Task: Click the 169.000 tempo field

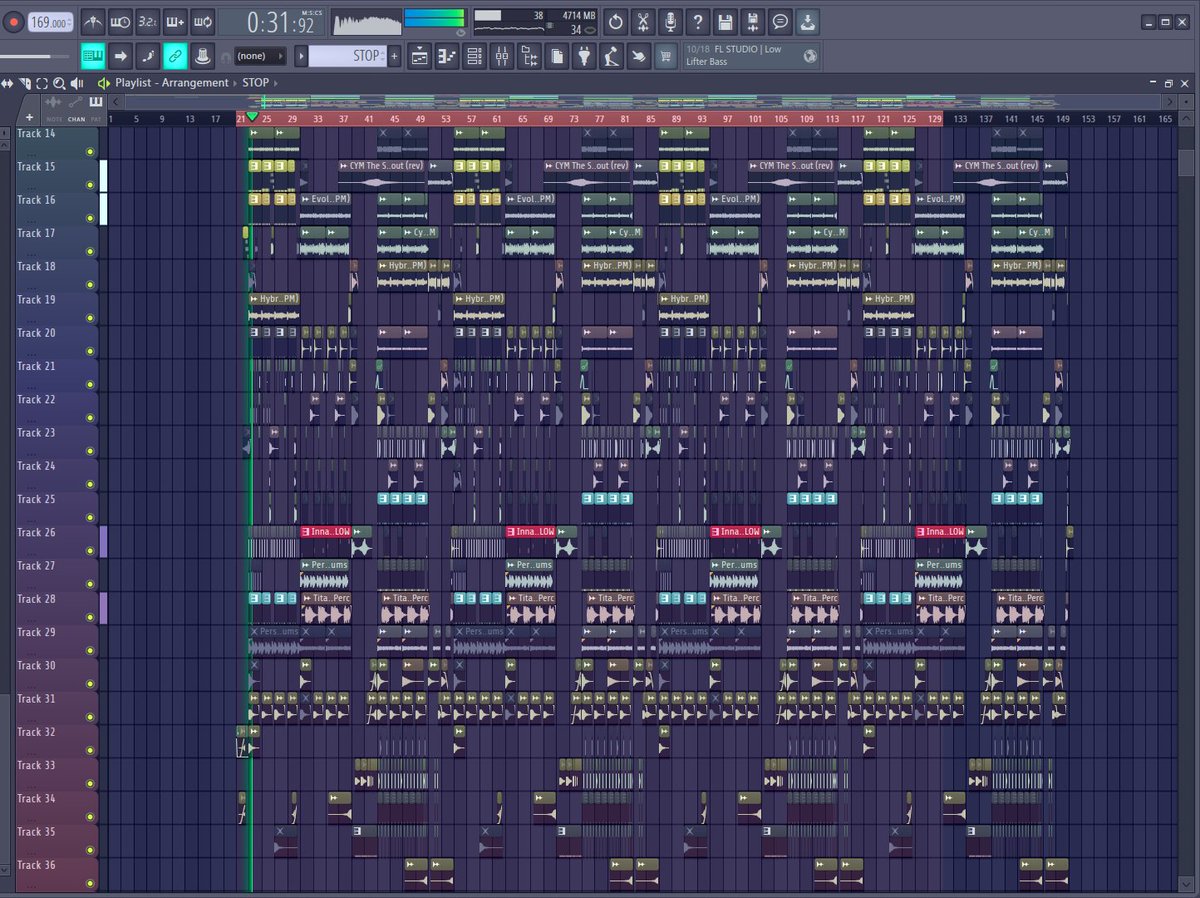Action: pyautogui.click(x=50, y=22)
